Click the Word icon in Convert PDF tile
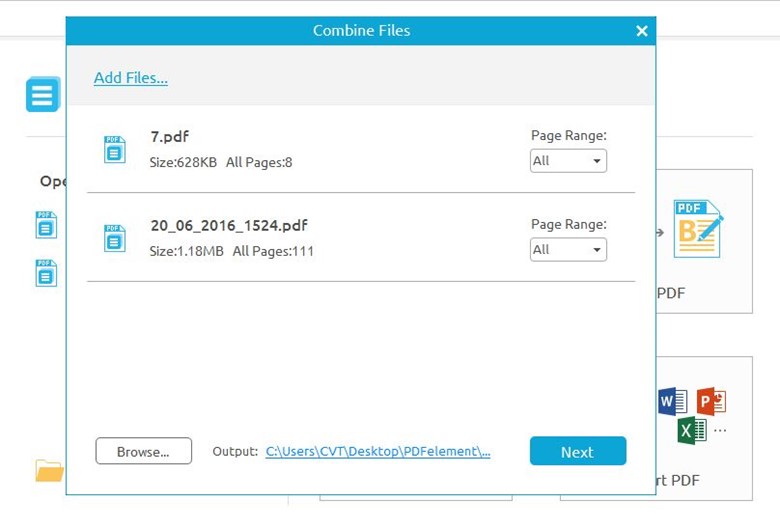Image resolution: width=780 pixels, height=529 pixels. coord(672,402)
